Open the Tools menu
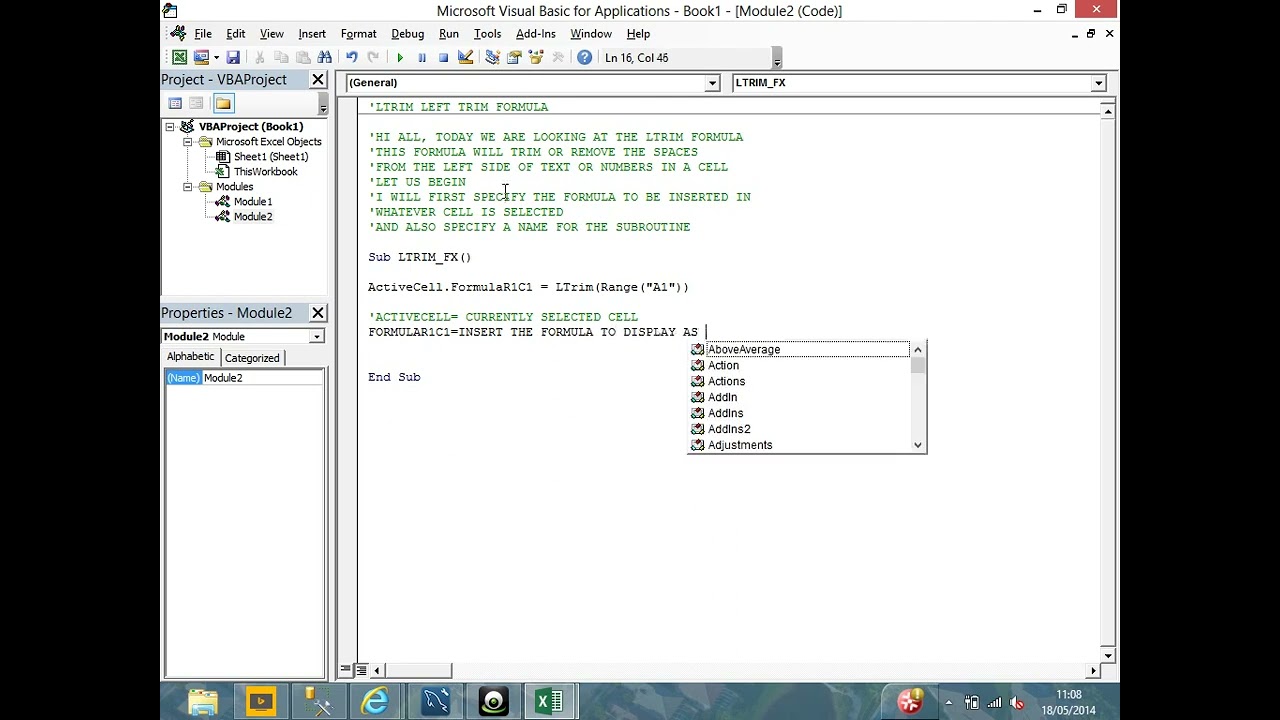The height and width of the screenshot is (720, 1280). click(488, 34)
